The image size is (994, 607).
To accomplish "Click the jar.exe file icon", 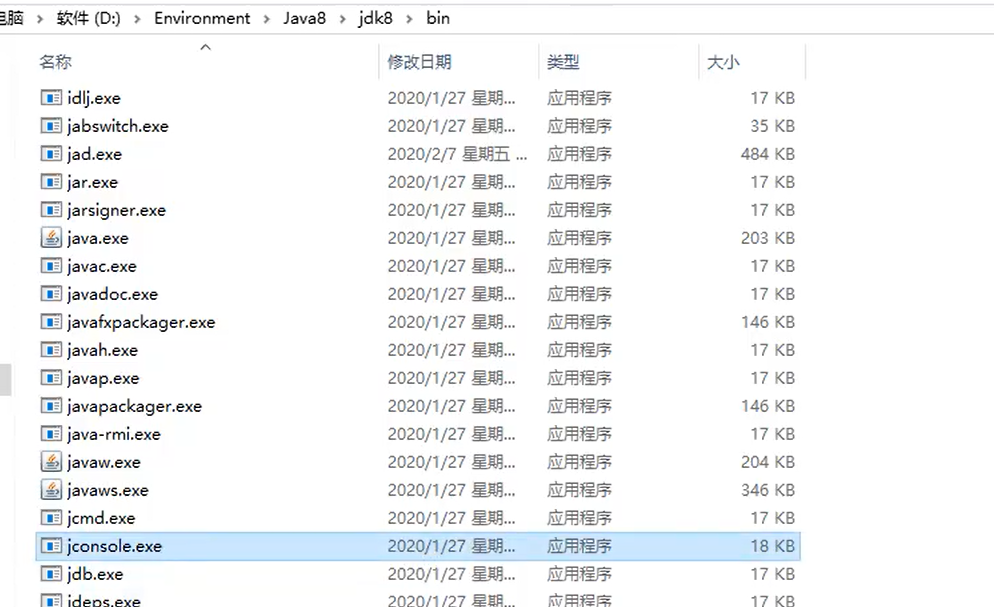I will [51, 182].
